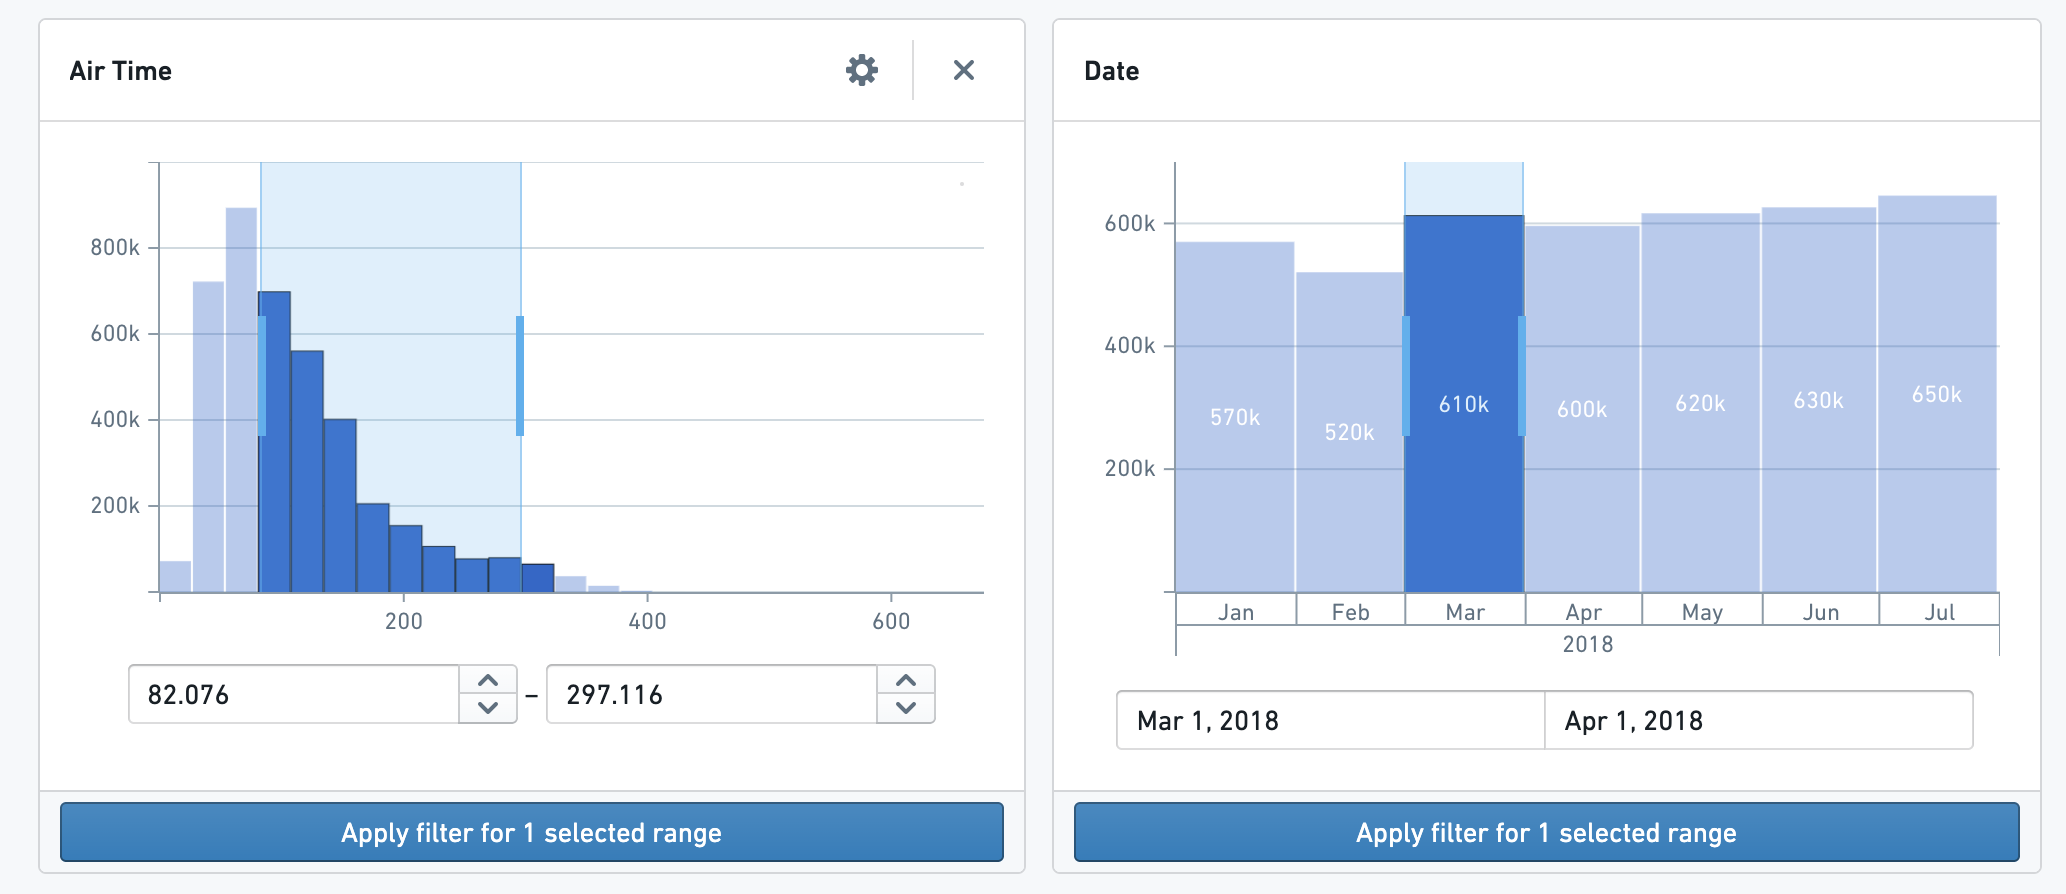This screenshot has width=2066, height=894.
Task: Click the Air Time panel title
Action: coord(121,71)
